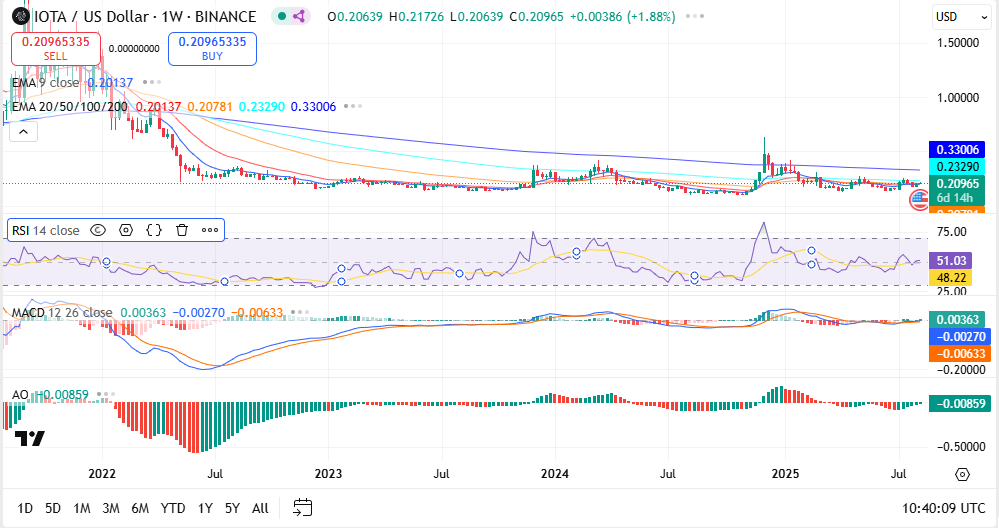Image resolution: width=999 pixels, height=528 pixels.
Task: Click the BUY price button
Action: coord(212,48)
